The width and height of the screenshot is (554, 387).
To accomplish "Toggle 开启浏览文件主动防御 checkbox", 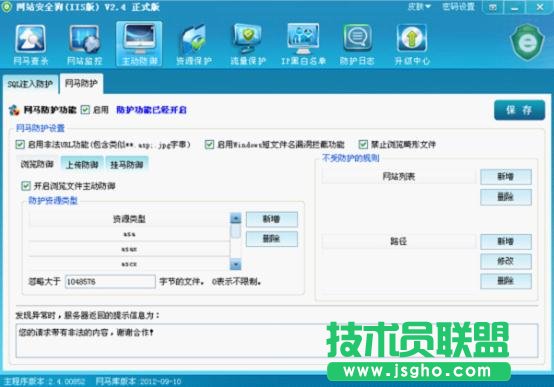I will click(26, 186).
